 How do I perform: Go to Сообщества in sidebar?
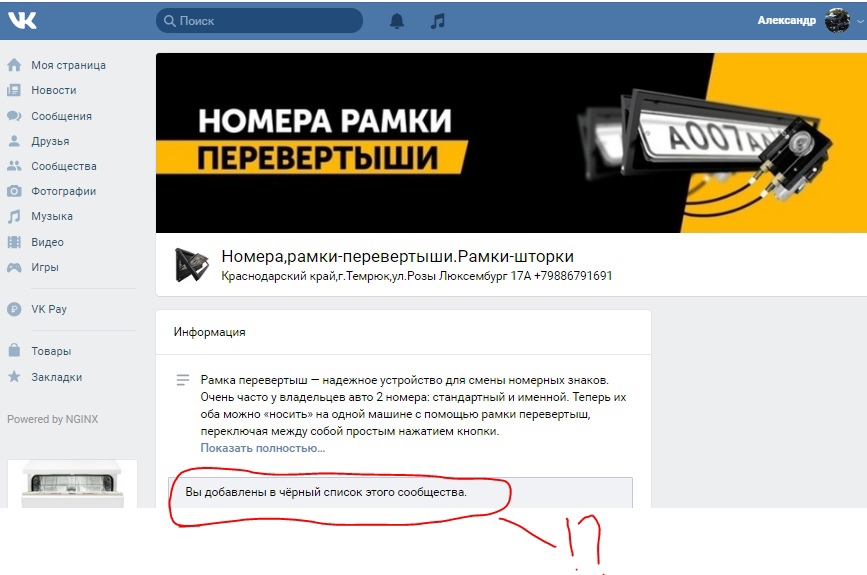tap(64, 166)
